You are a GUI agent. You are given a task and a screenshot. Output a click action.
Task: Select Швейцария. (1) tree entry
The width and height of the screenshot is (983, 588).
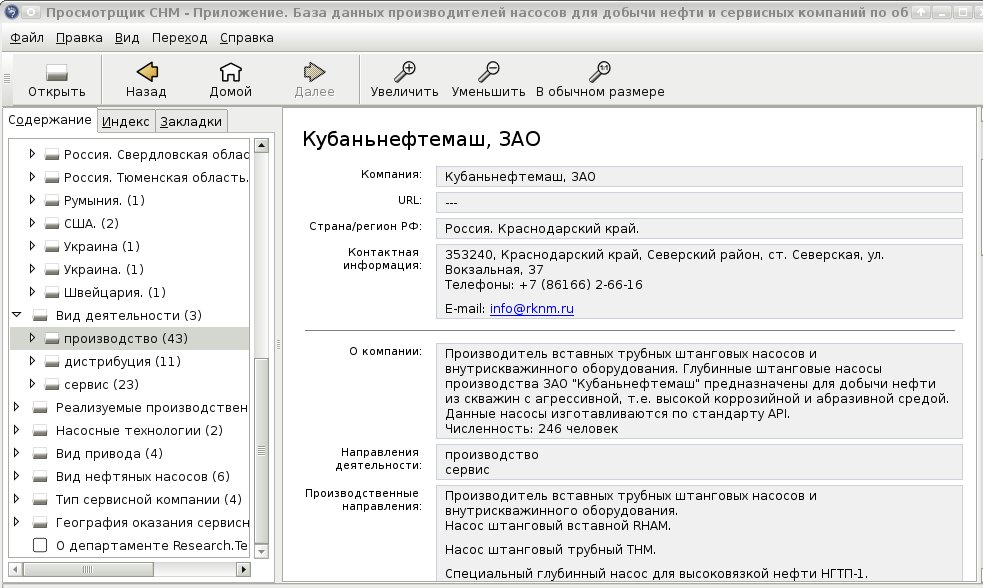point(115,293)
